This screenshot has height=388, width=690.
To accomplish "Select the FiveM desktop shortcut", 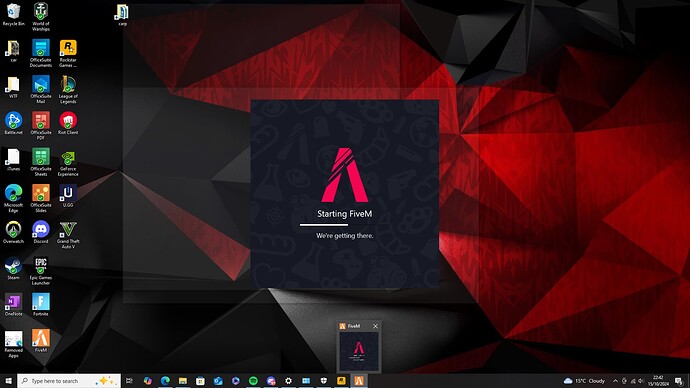I will (40, 340).
